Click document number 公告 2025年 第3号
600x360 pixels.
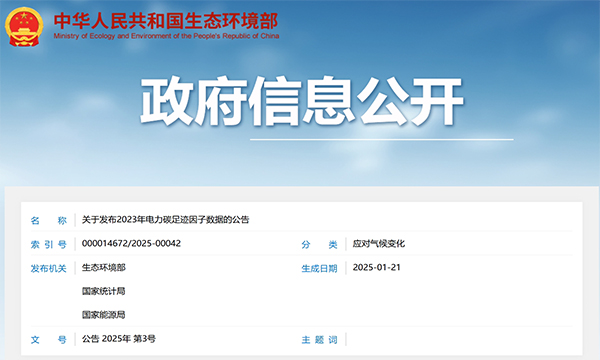coord(119,339)
